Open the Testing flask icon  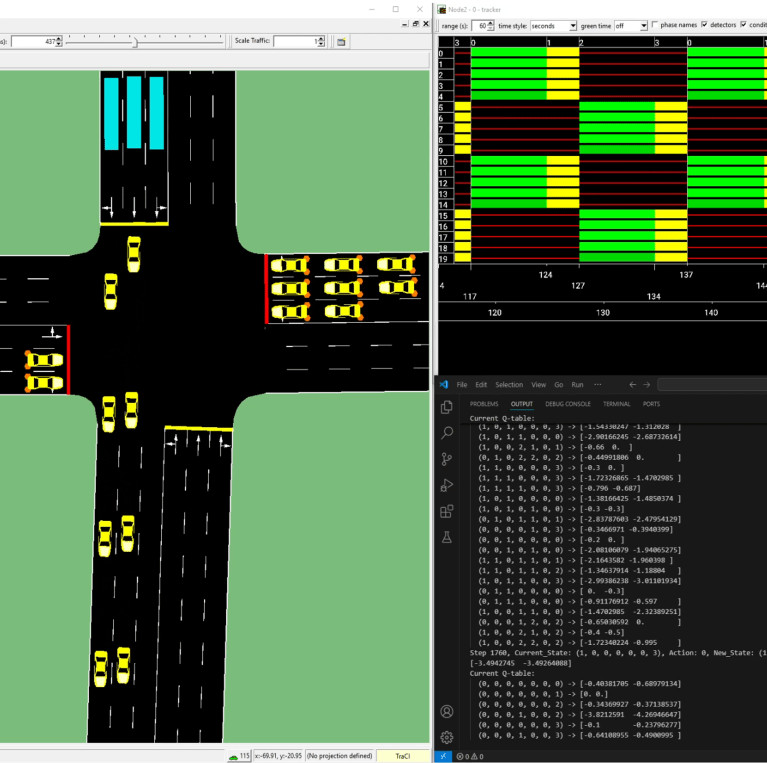(x=447, y=537)
